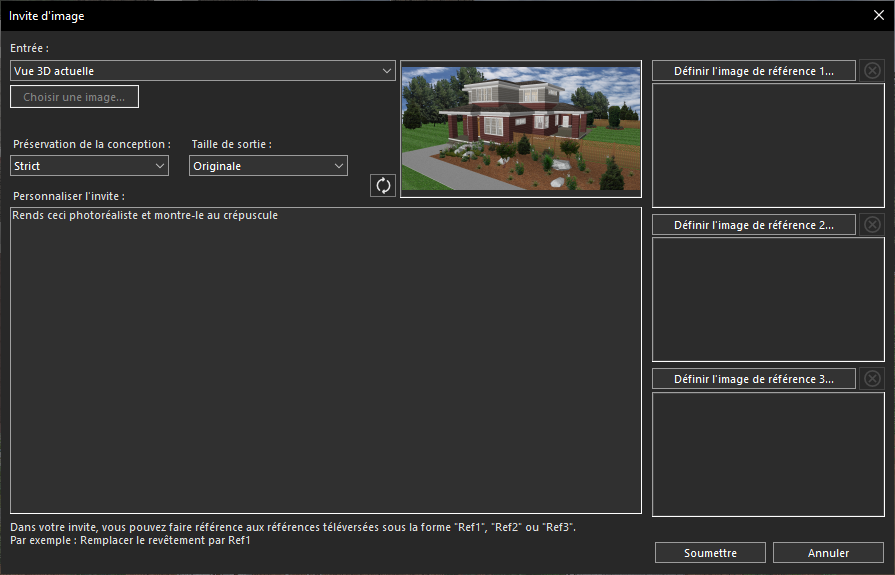The width and height of the screenshot is (895, 575).
Task: Click the empty reference image 2 preview area
Action: [768, 300]
